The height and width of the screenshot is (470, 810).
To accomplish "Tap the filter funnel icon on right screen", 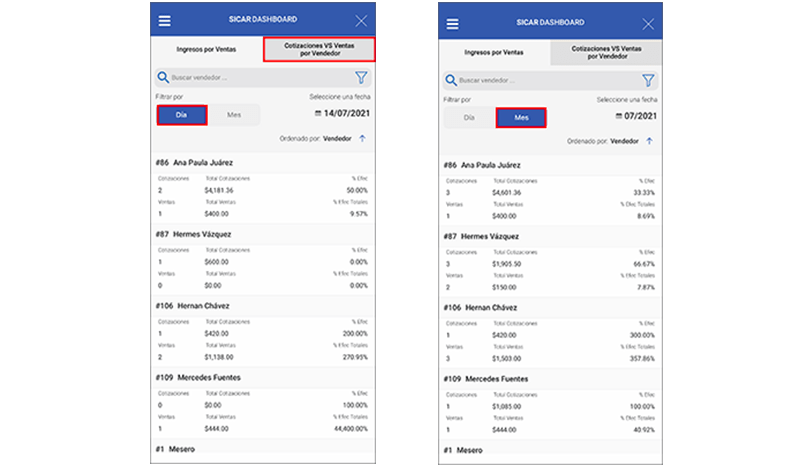I will tap(648, 80).
